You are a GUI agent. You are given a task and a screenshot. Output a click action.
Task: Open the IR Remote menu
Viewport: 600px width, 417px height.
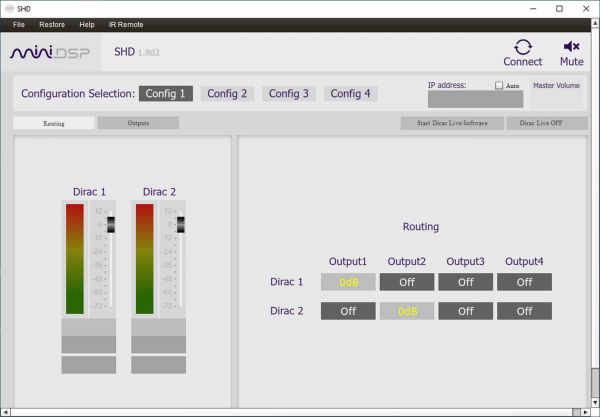click(126, 24)
